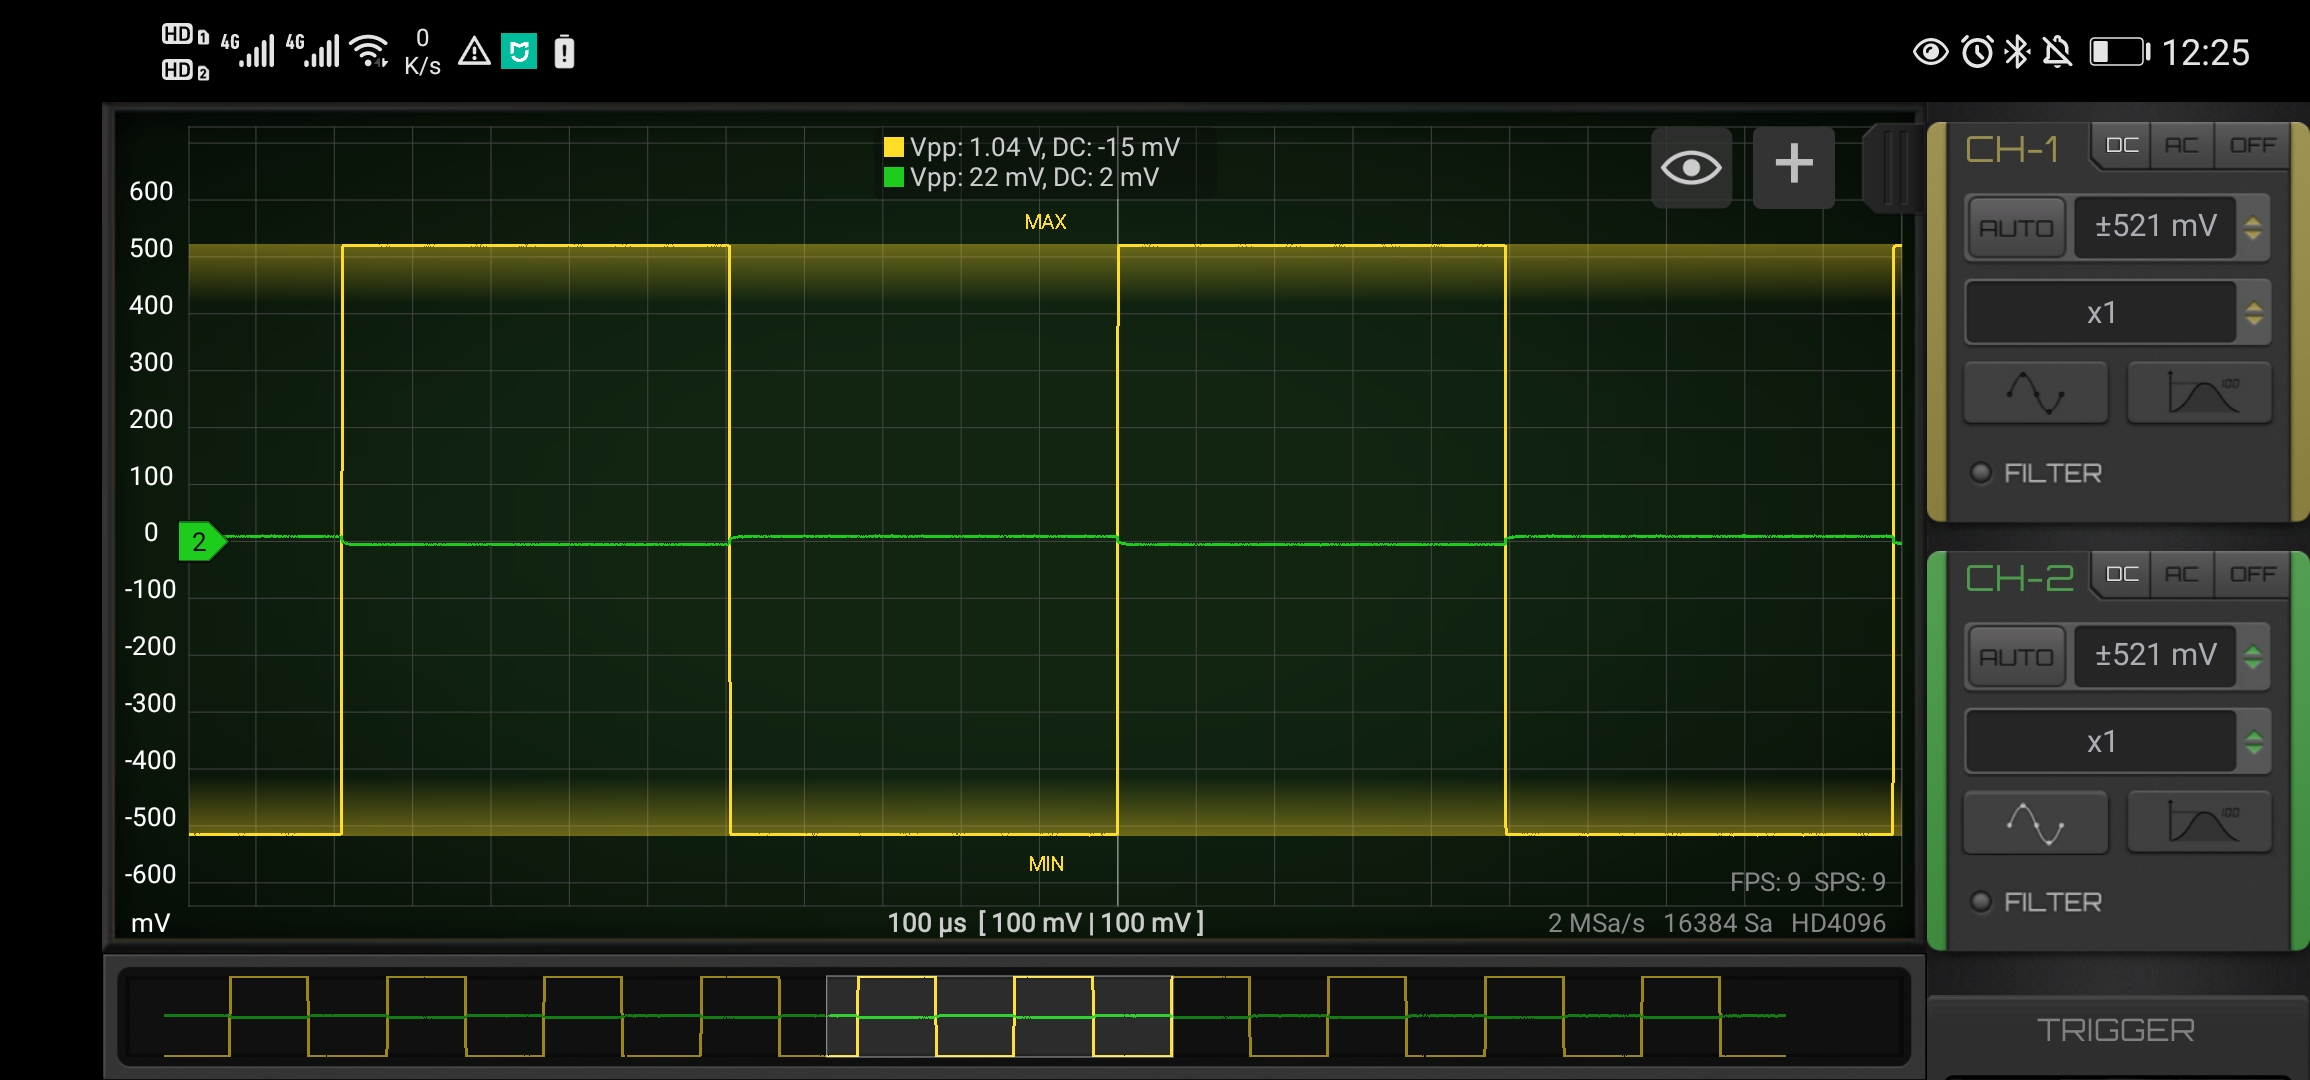
Task: Tap the teal shield notification icon
Action: click(x=519, y=51)
